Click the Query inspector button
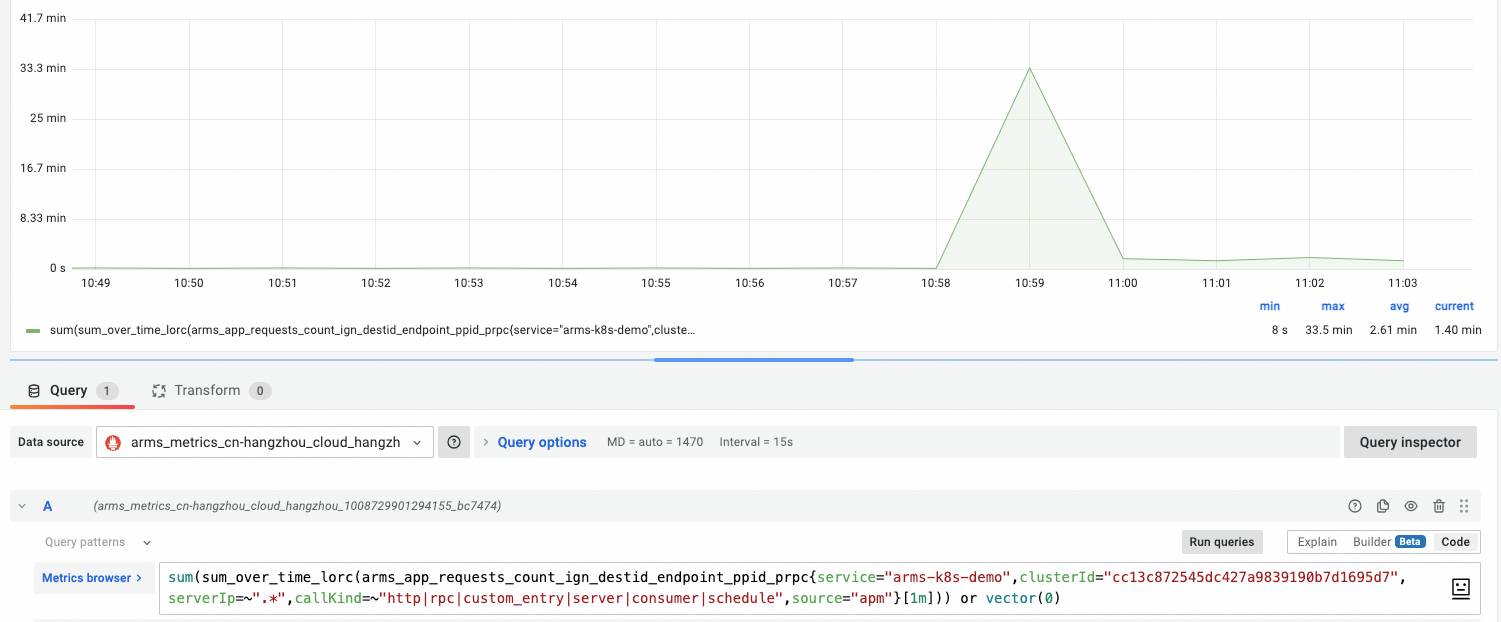Screen dimensions: 1501x622 pos(1410,442)
